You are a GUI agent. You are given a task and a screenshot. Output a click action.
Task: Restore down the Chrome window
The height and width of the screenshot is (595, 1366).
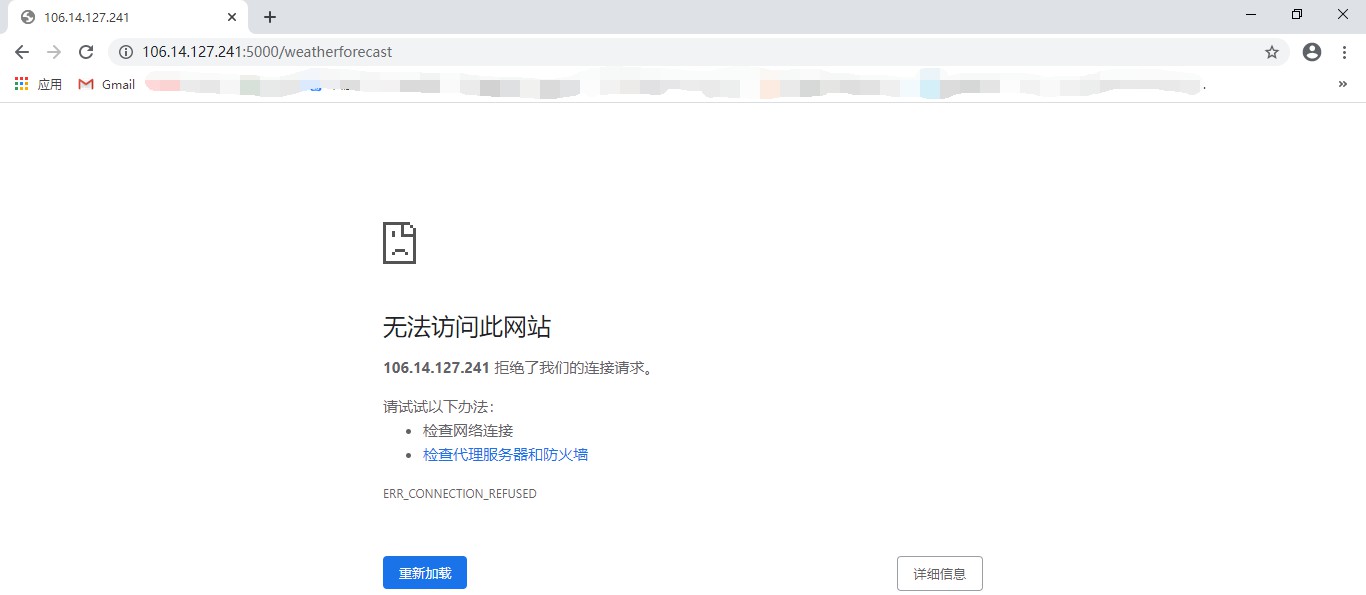click(1297, 14)
